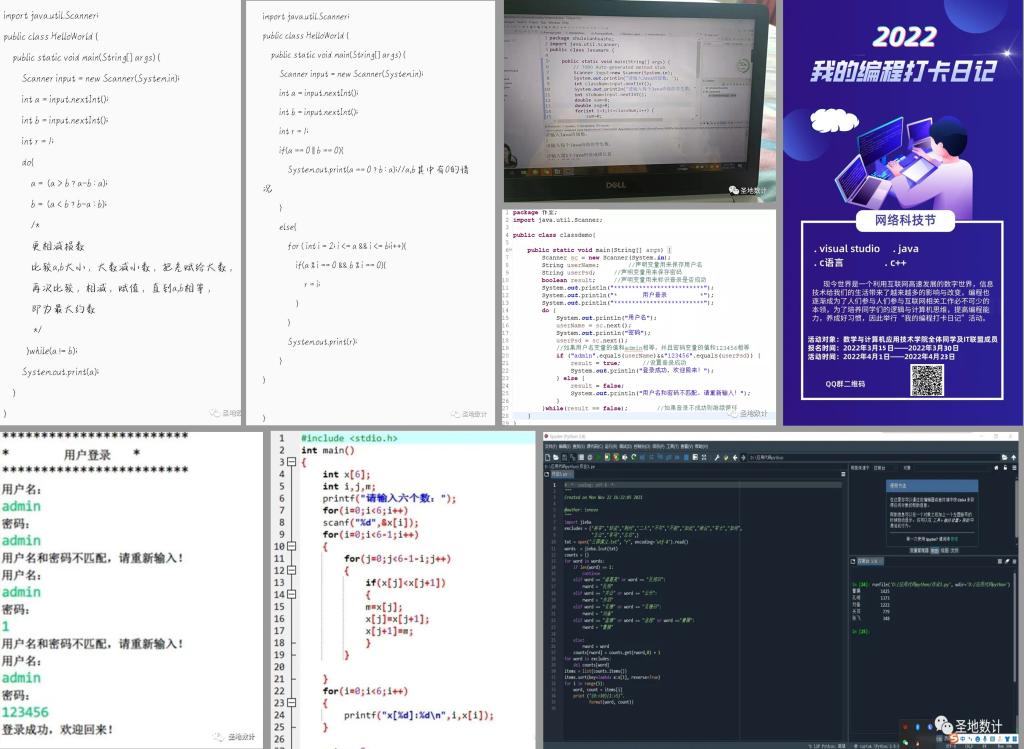Click the PYTHONPATH manager icon beside the wrench

(726, 458)
